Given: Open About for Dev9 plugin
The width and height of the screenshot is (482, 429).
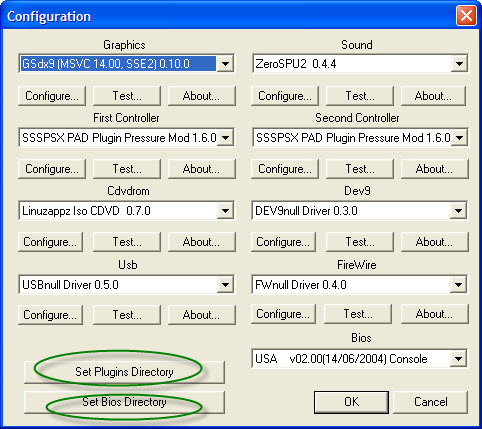Looking at the screenshot, I should pyautogui.click(x=434, y=242).
